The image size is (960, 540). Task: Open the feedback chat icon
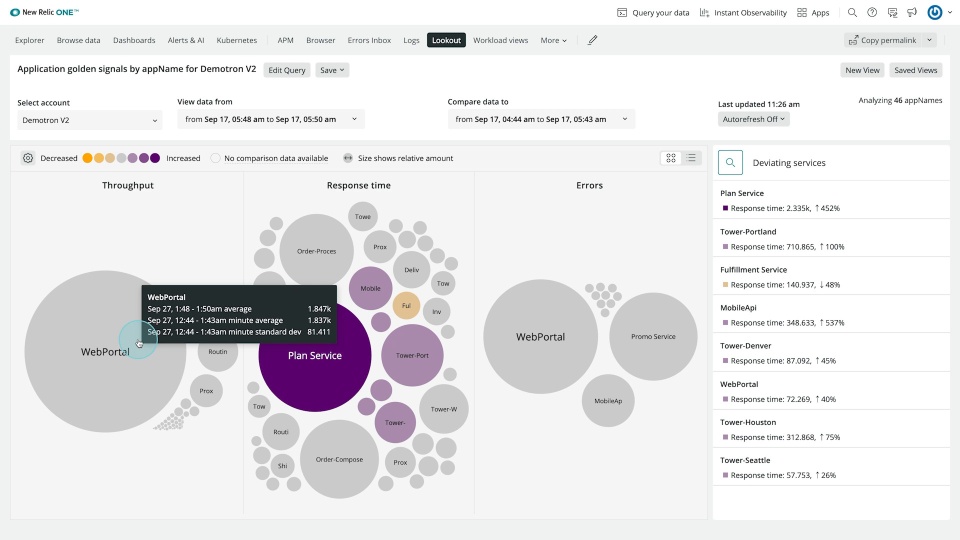892,12
